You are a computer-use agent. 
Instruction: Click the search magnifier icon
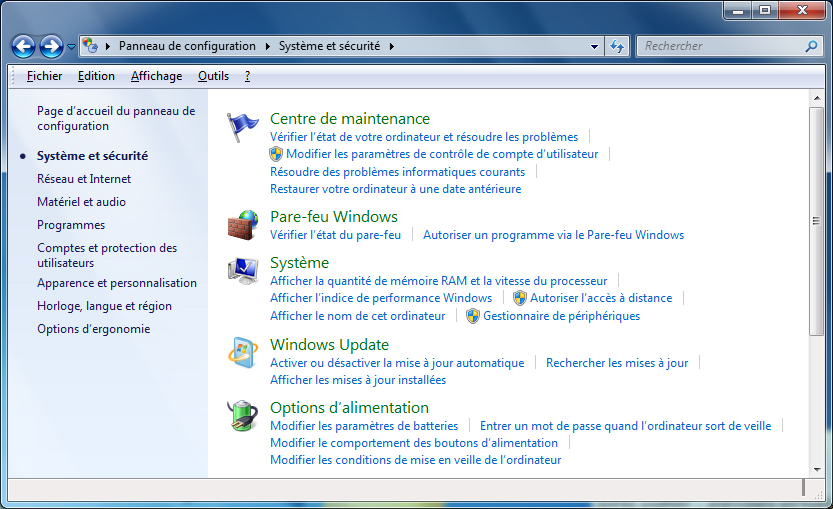coord(811,46)
